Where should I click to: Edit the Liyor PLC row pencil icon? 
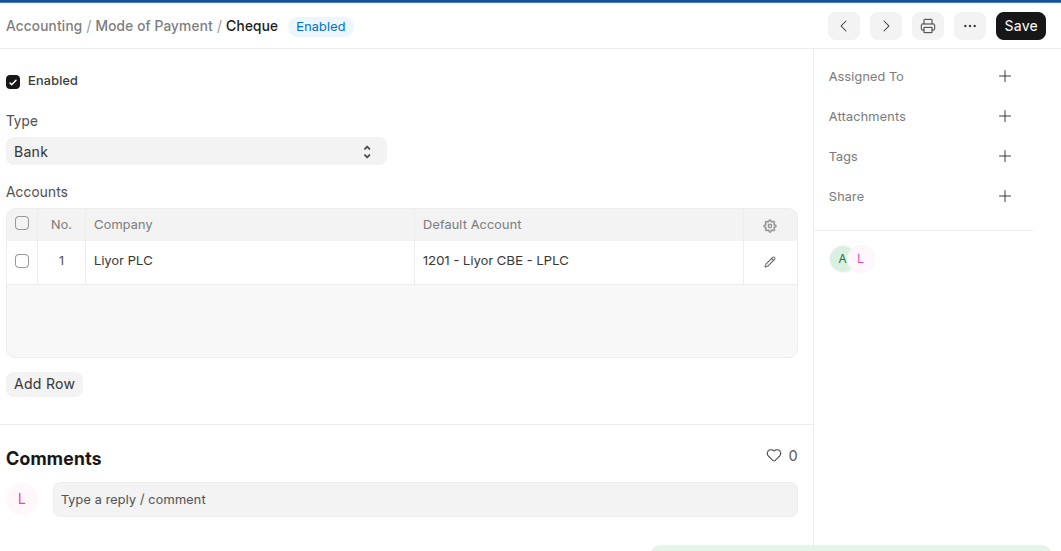[769, 262]
